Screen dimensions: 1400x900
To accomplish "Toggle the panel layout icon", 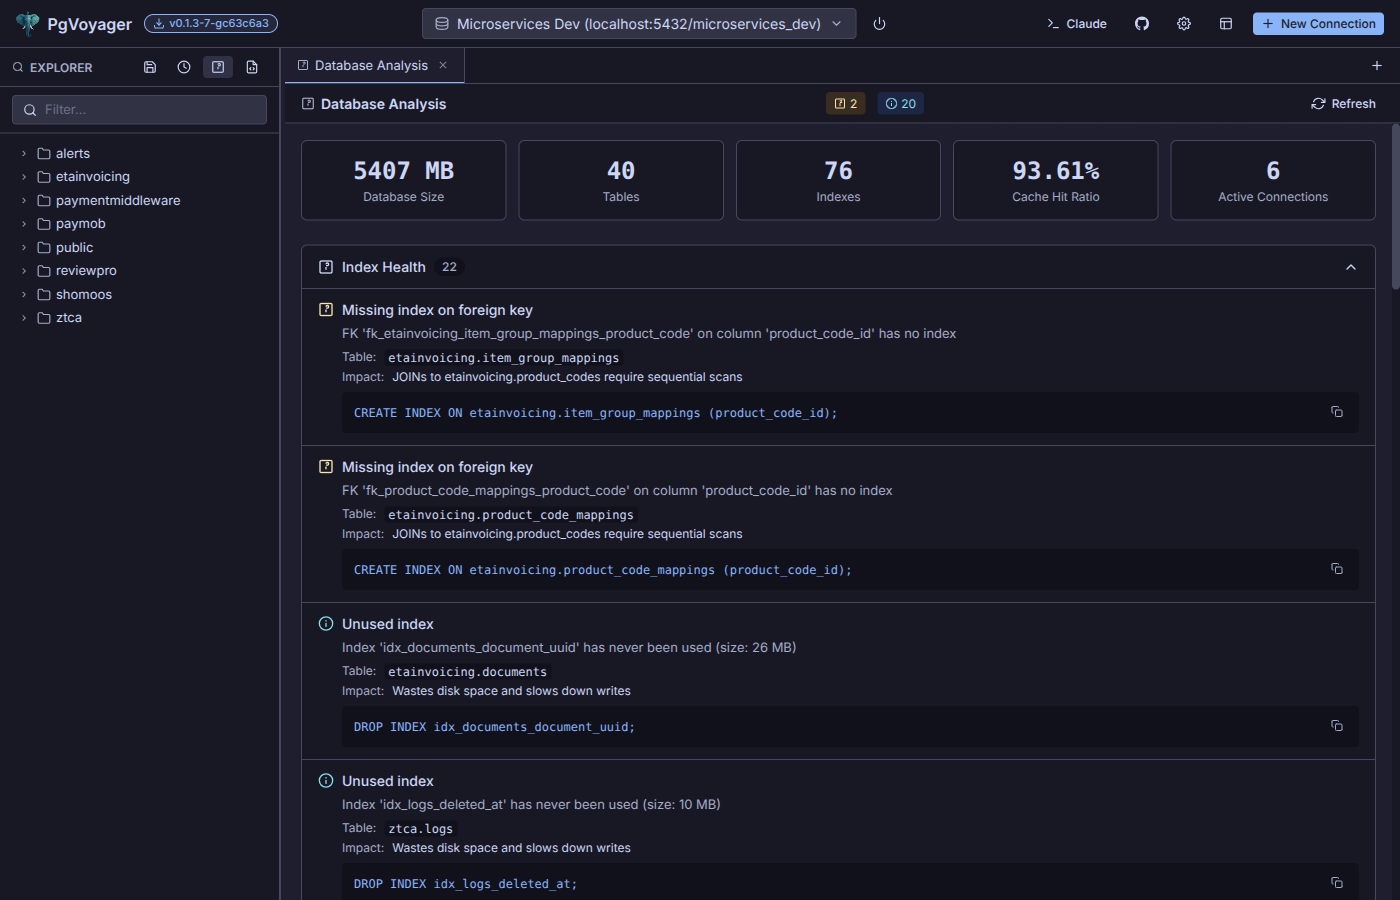I will (x=1226, y=24).
